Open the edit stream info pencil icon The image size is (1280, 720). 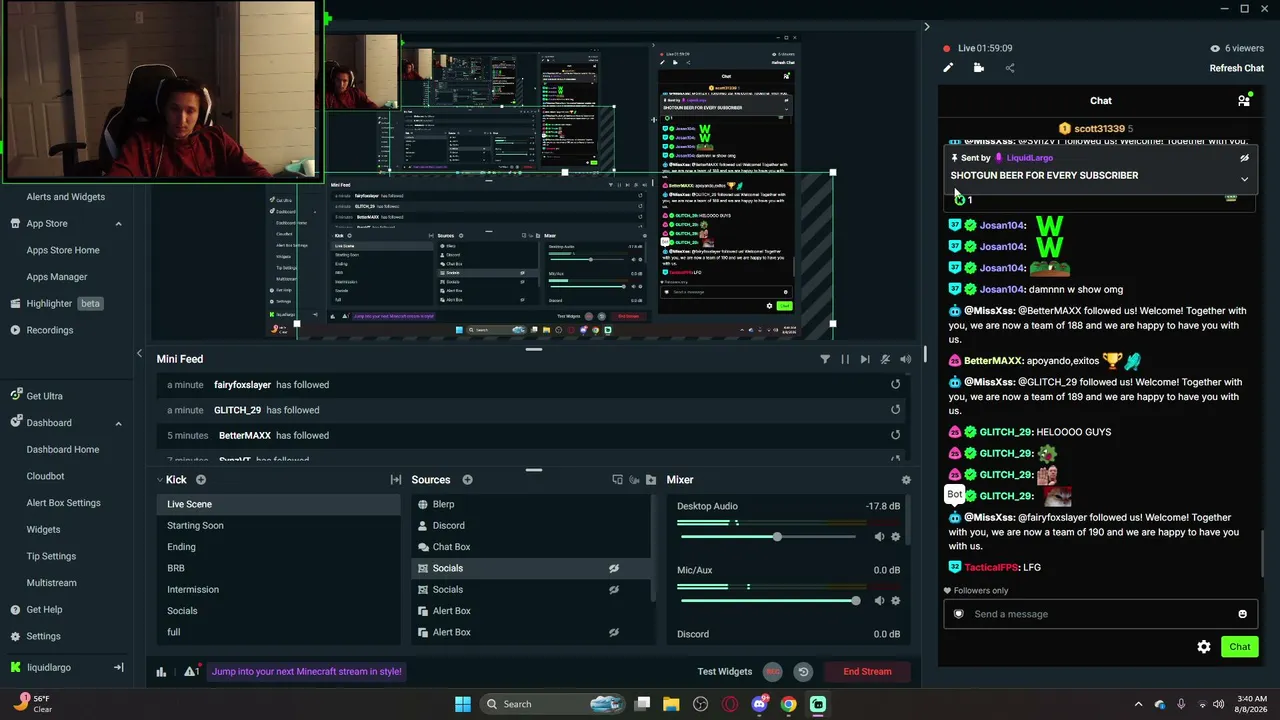pos(948,68)
